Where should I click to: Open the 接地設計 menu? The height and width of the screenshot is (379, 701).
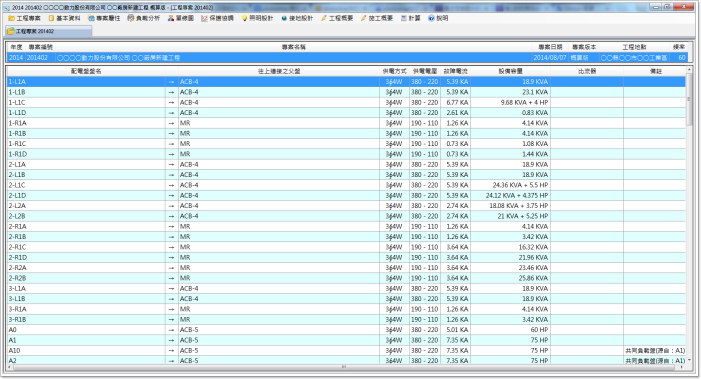point(297,18)
